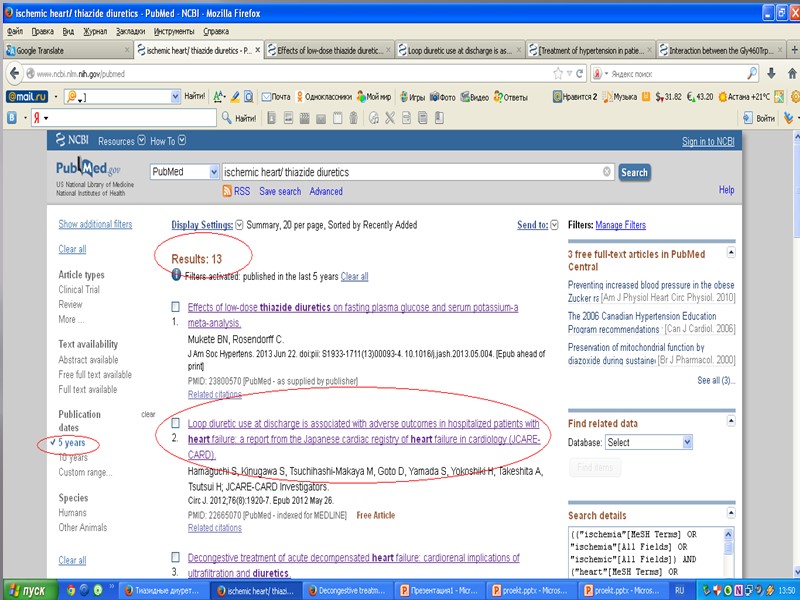The height and width of the screenshot is (600, 800).
Task: Clear the PubMed search box with X icon
Action: [x=607, y=172]
